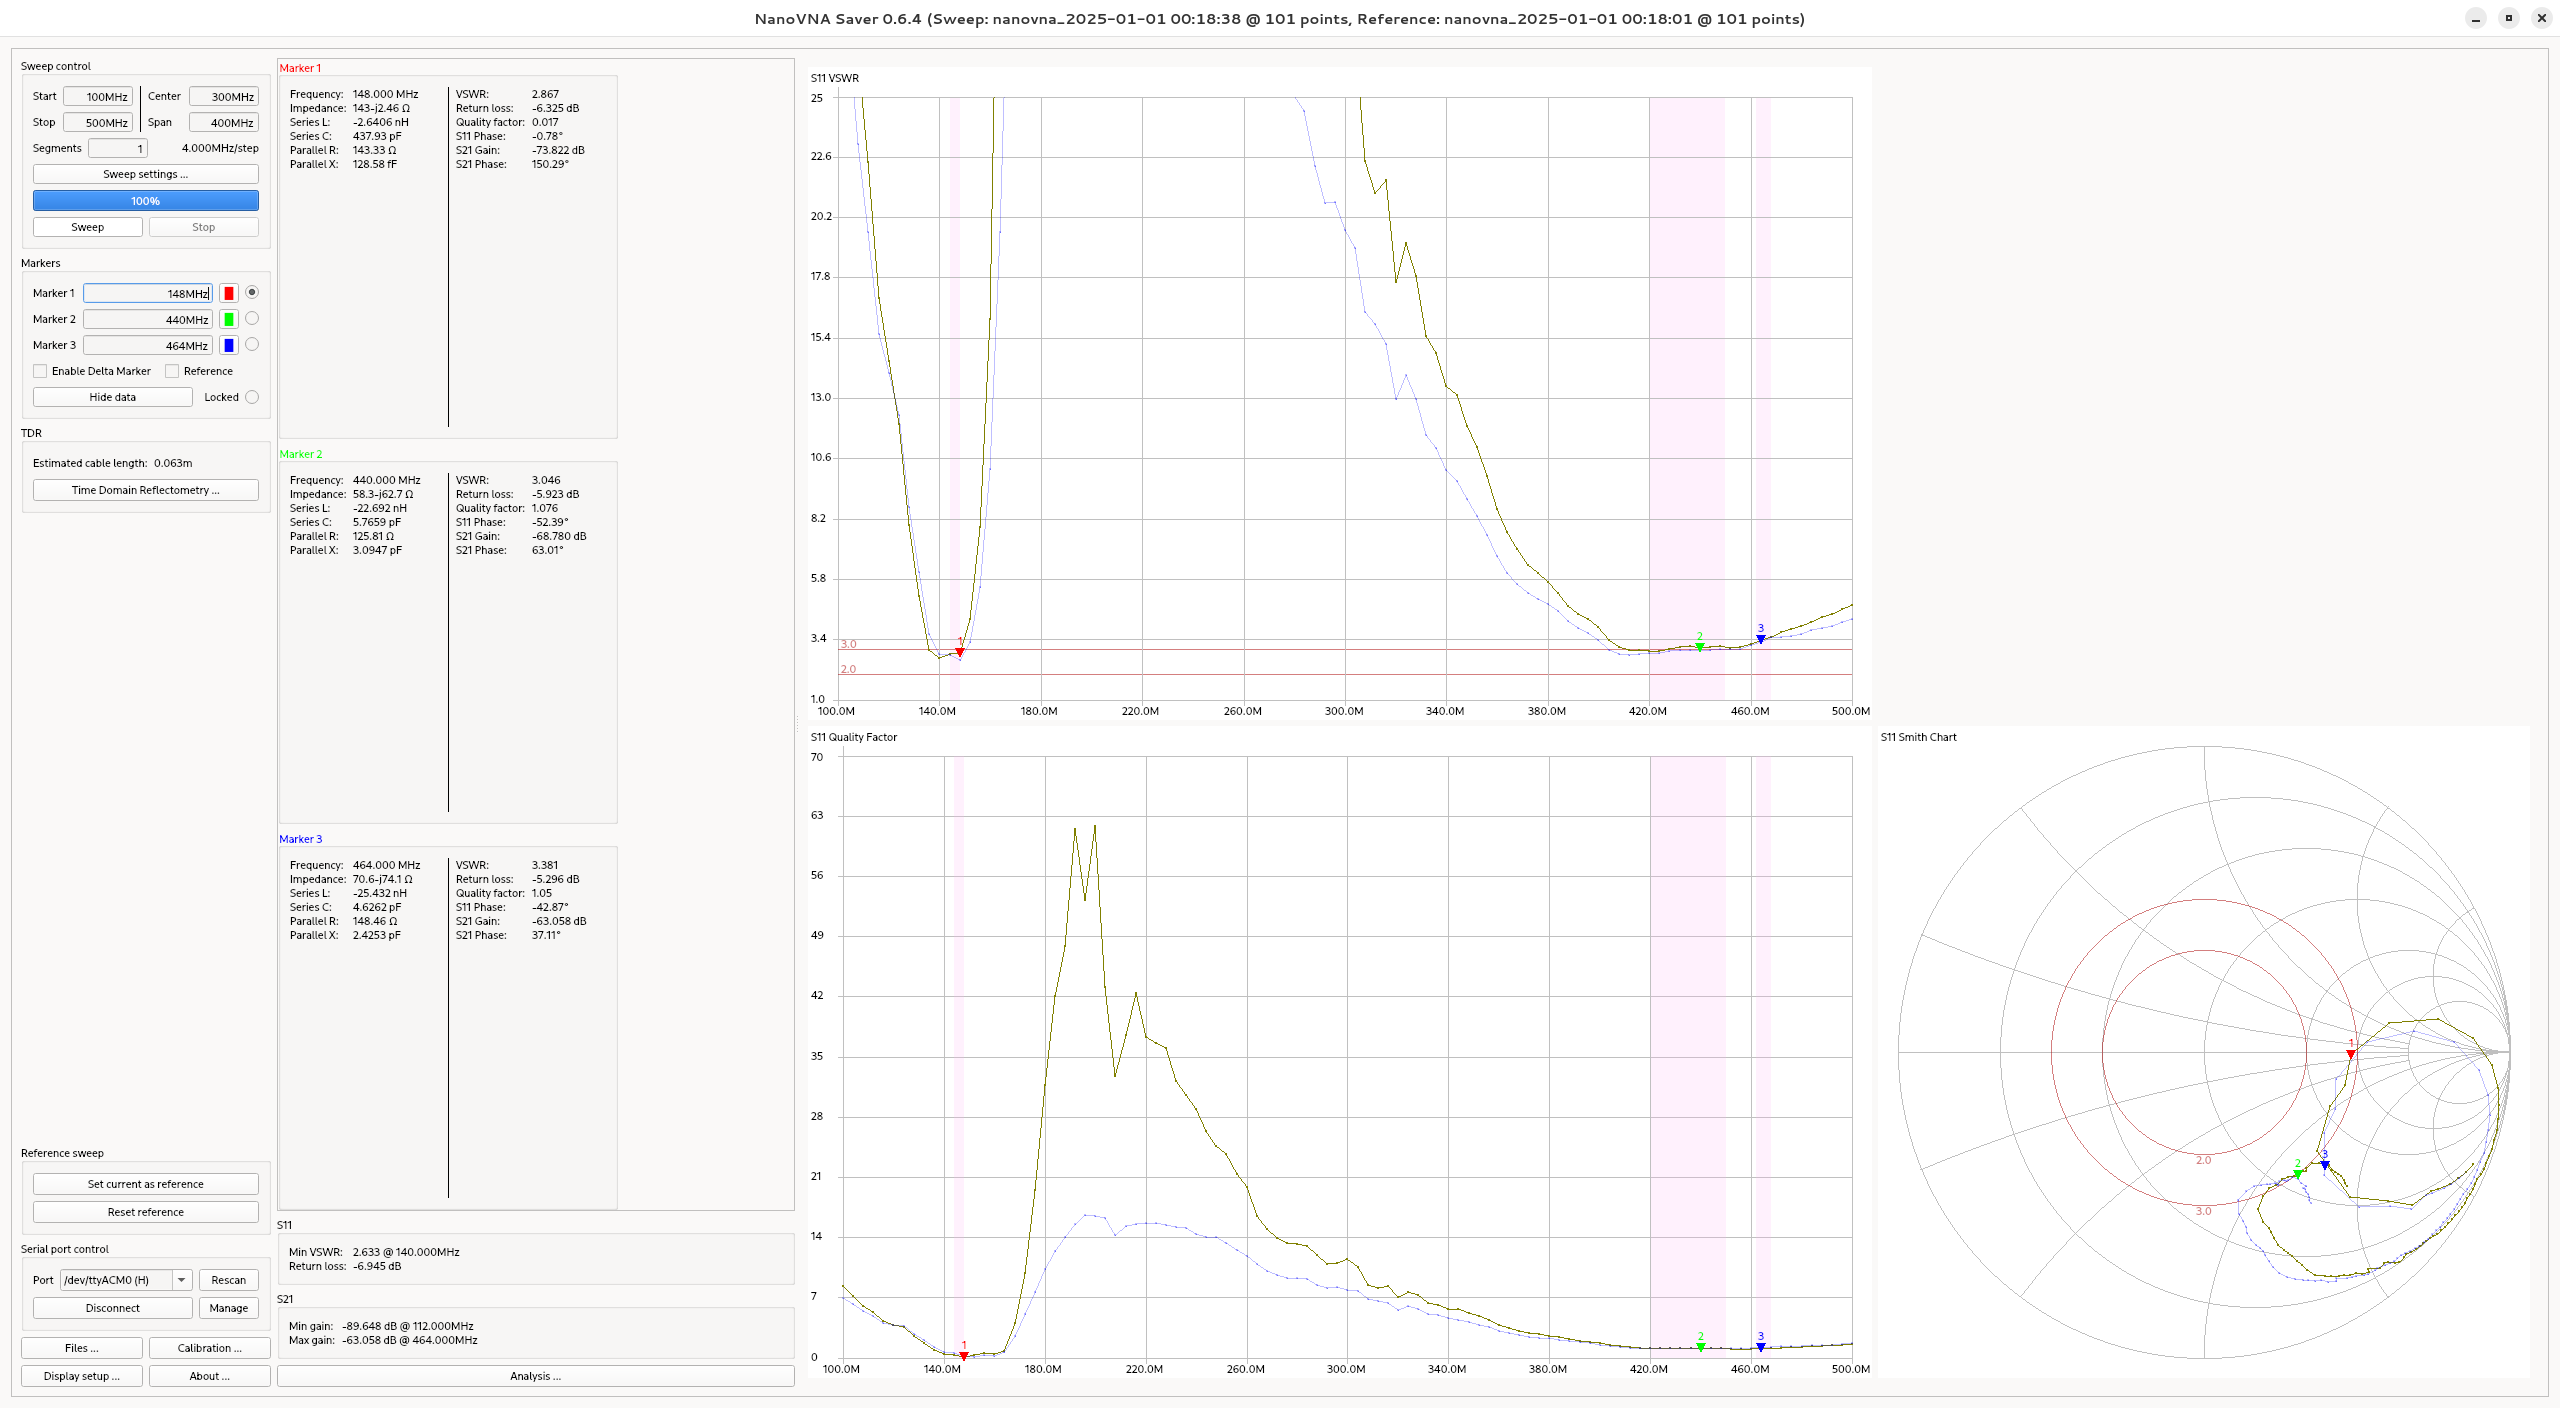The height and width of the screenshot is (1408, 2560).
Task: Click the S11 VSWR chart title
Action: (x=835, y=78)
